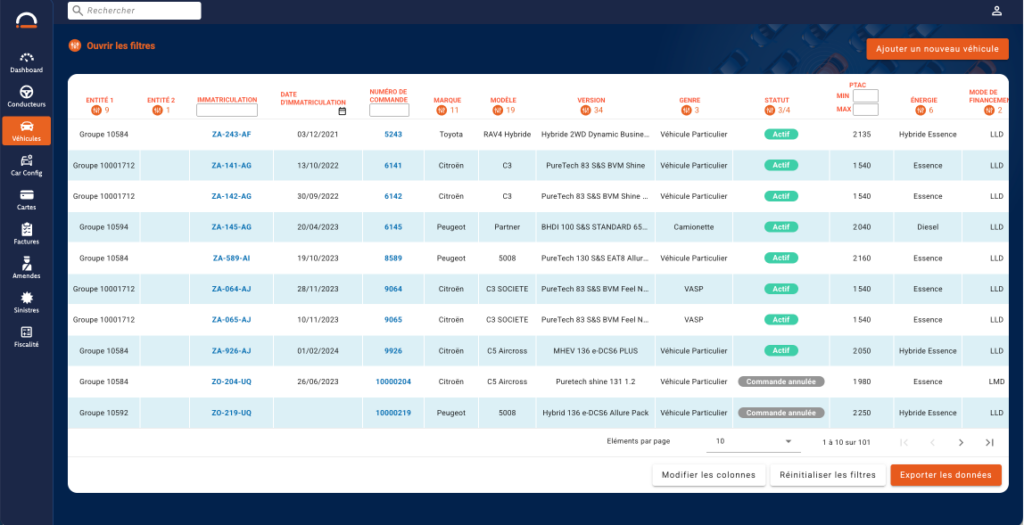1024x525 pixels.
Task: Navigate to Factures in the sidebar
Action: pyautogui.click(x=26, y=234)
